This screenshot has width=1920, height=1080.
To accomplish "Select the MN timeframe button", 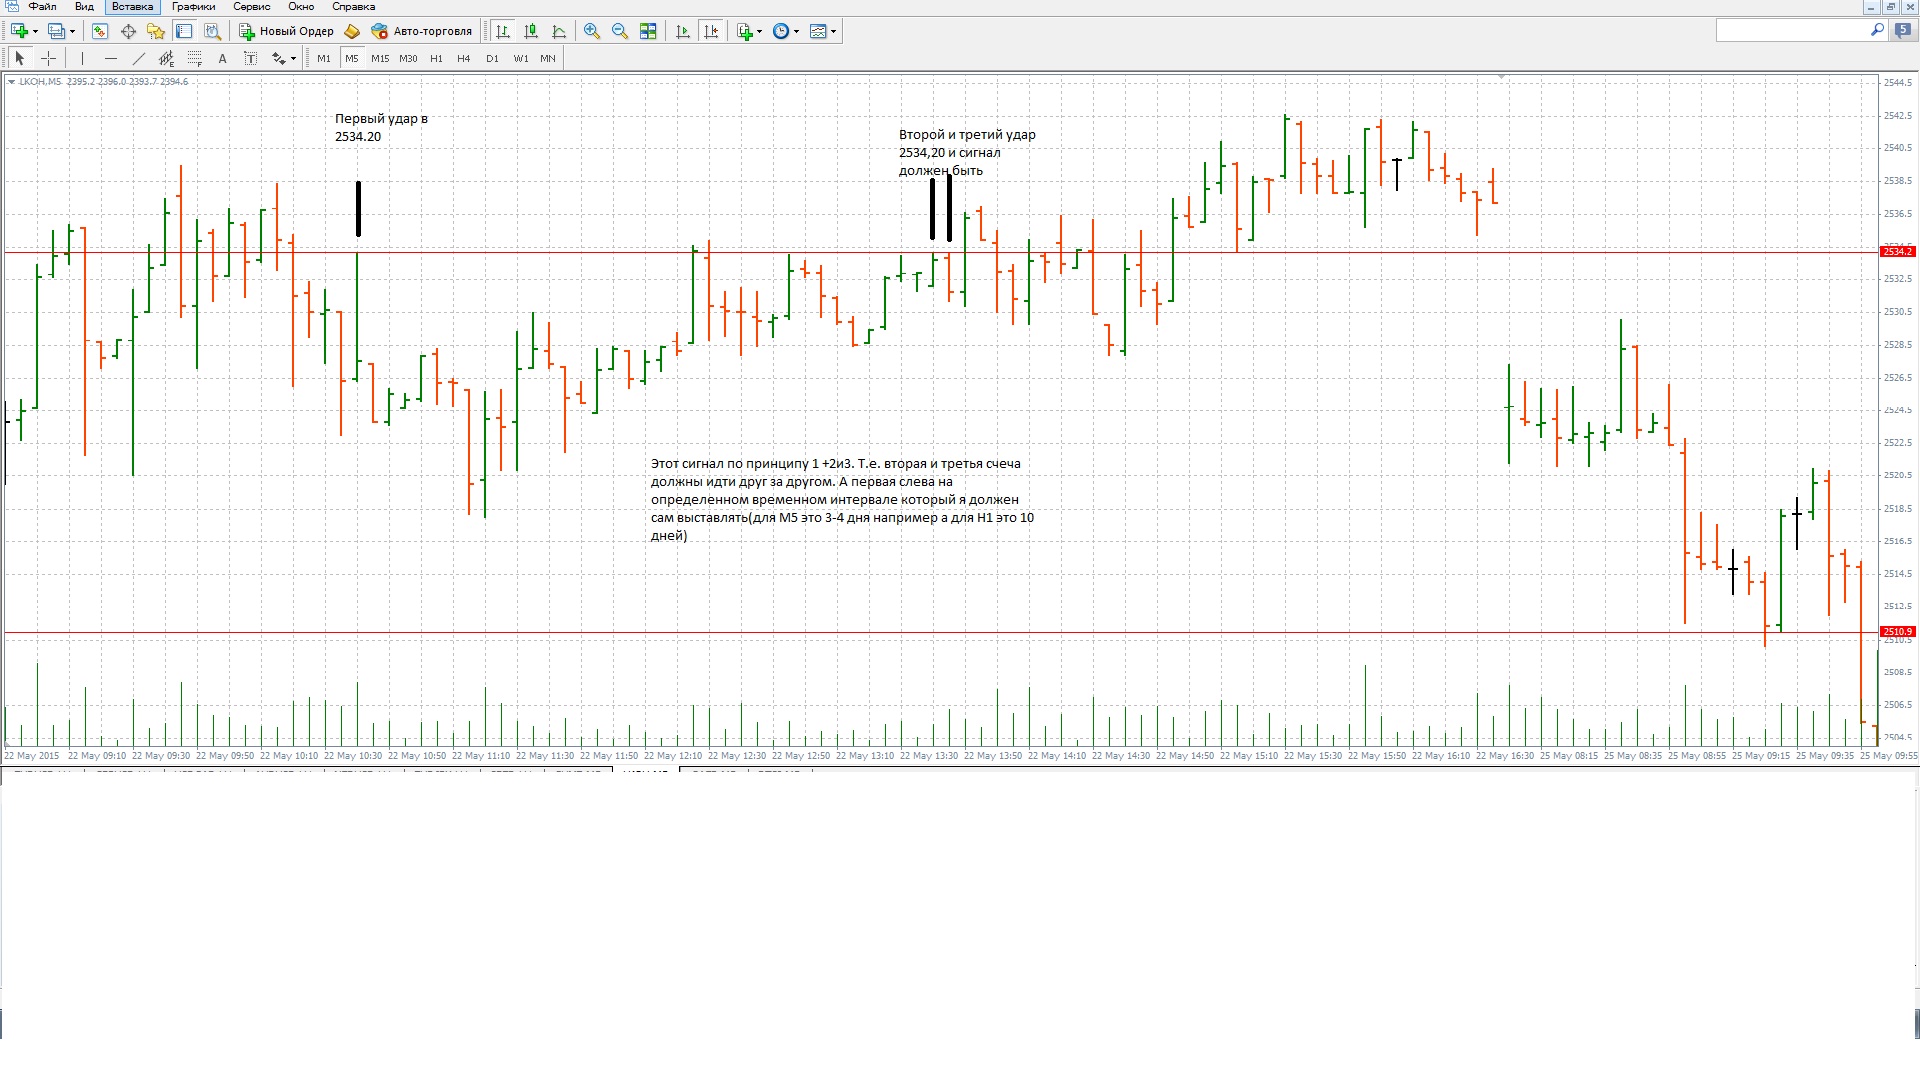I will 548,58.
